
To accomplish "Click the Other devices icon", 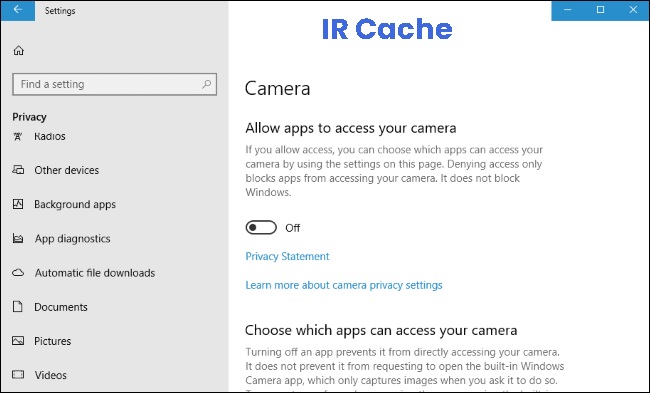I will click(x=18, y=170).
